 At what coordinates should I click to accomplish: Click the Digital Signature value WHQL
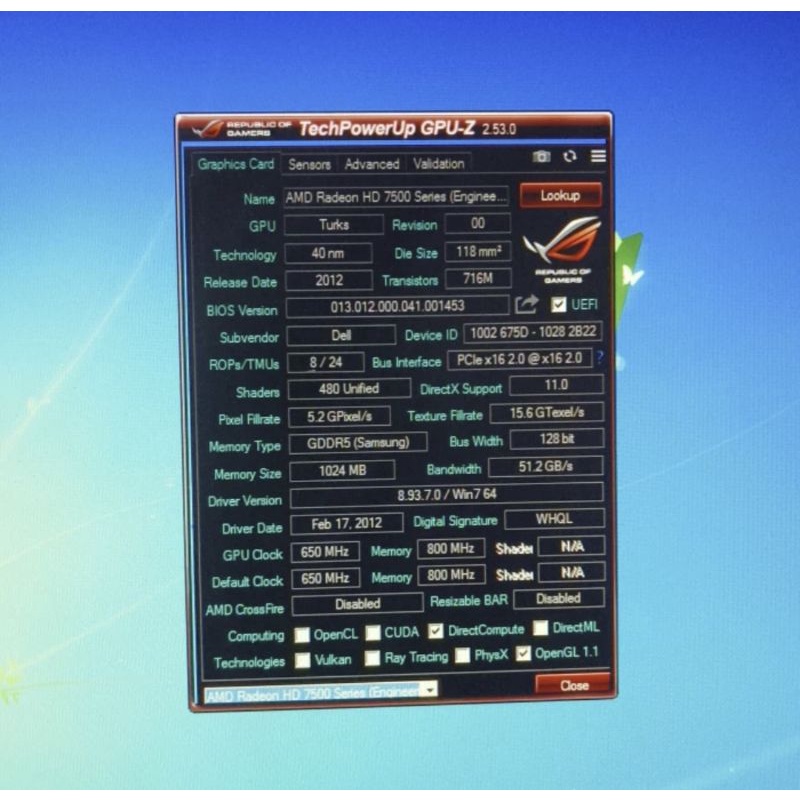point(554,519)
